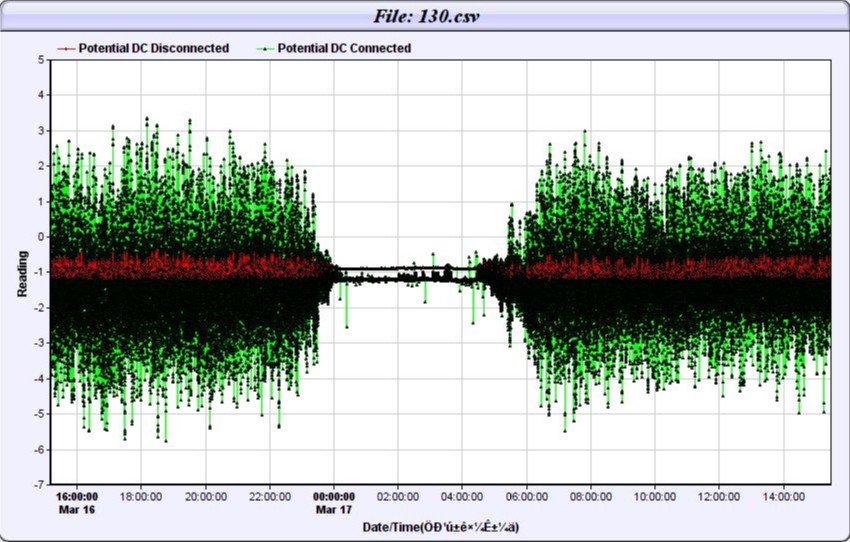This screenshot has height=542, width=850.
Task: Click the 08:00:00 x-axis tick label
Action: [591, 496]
